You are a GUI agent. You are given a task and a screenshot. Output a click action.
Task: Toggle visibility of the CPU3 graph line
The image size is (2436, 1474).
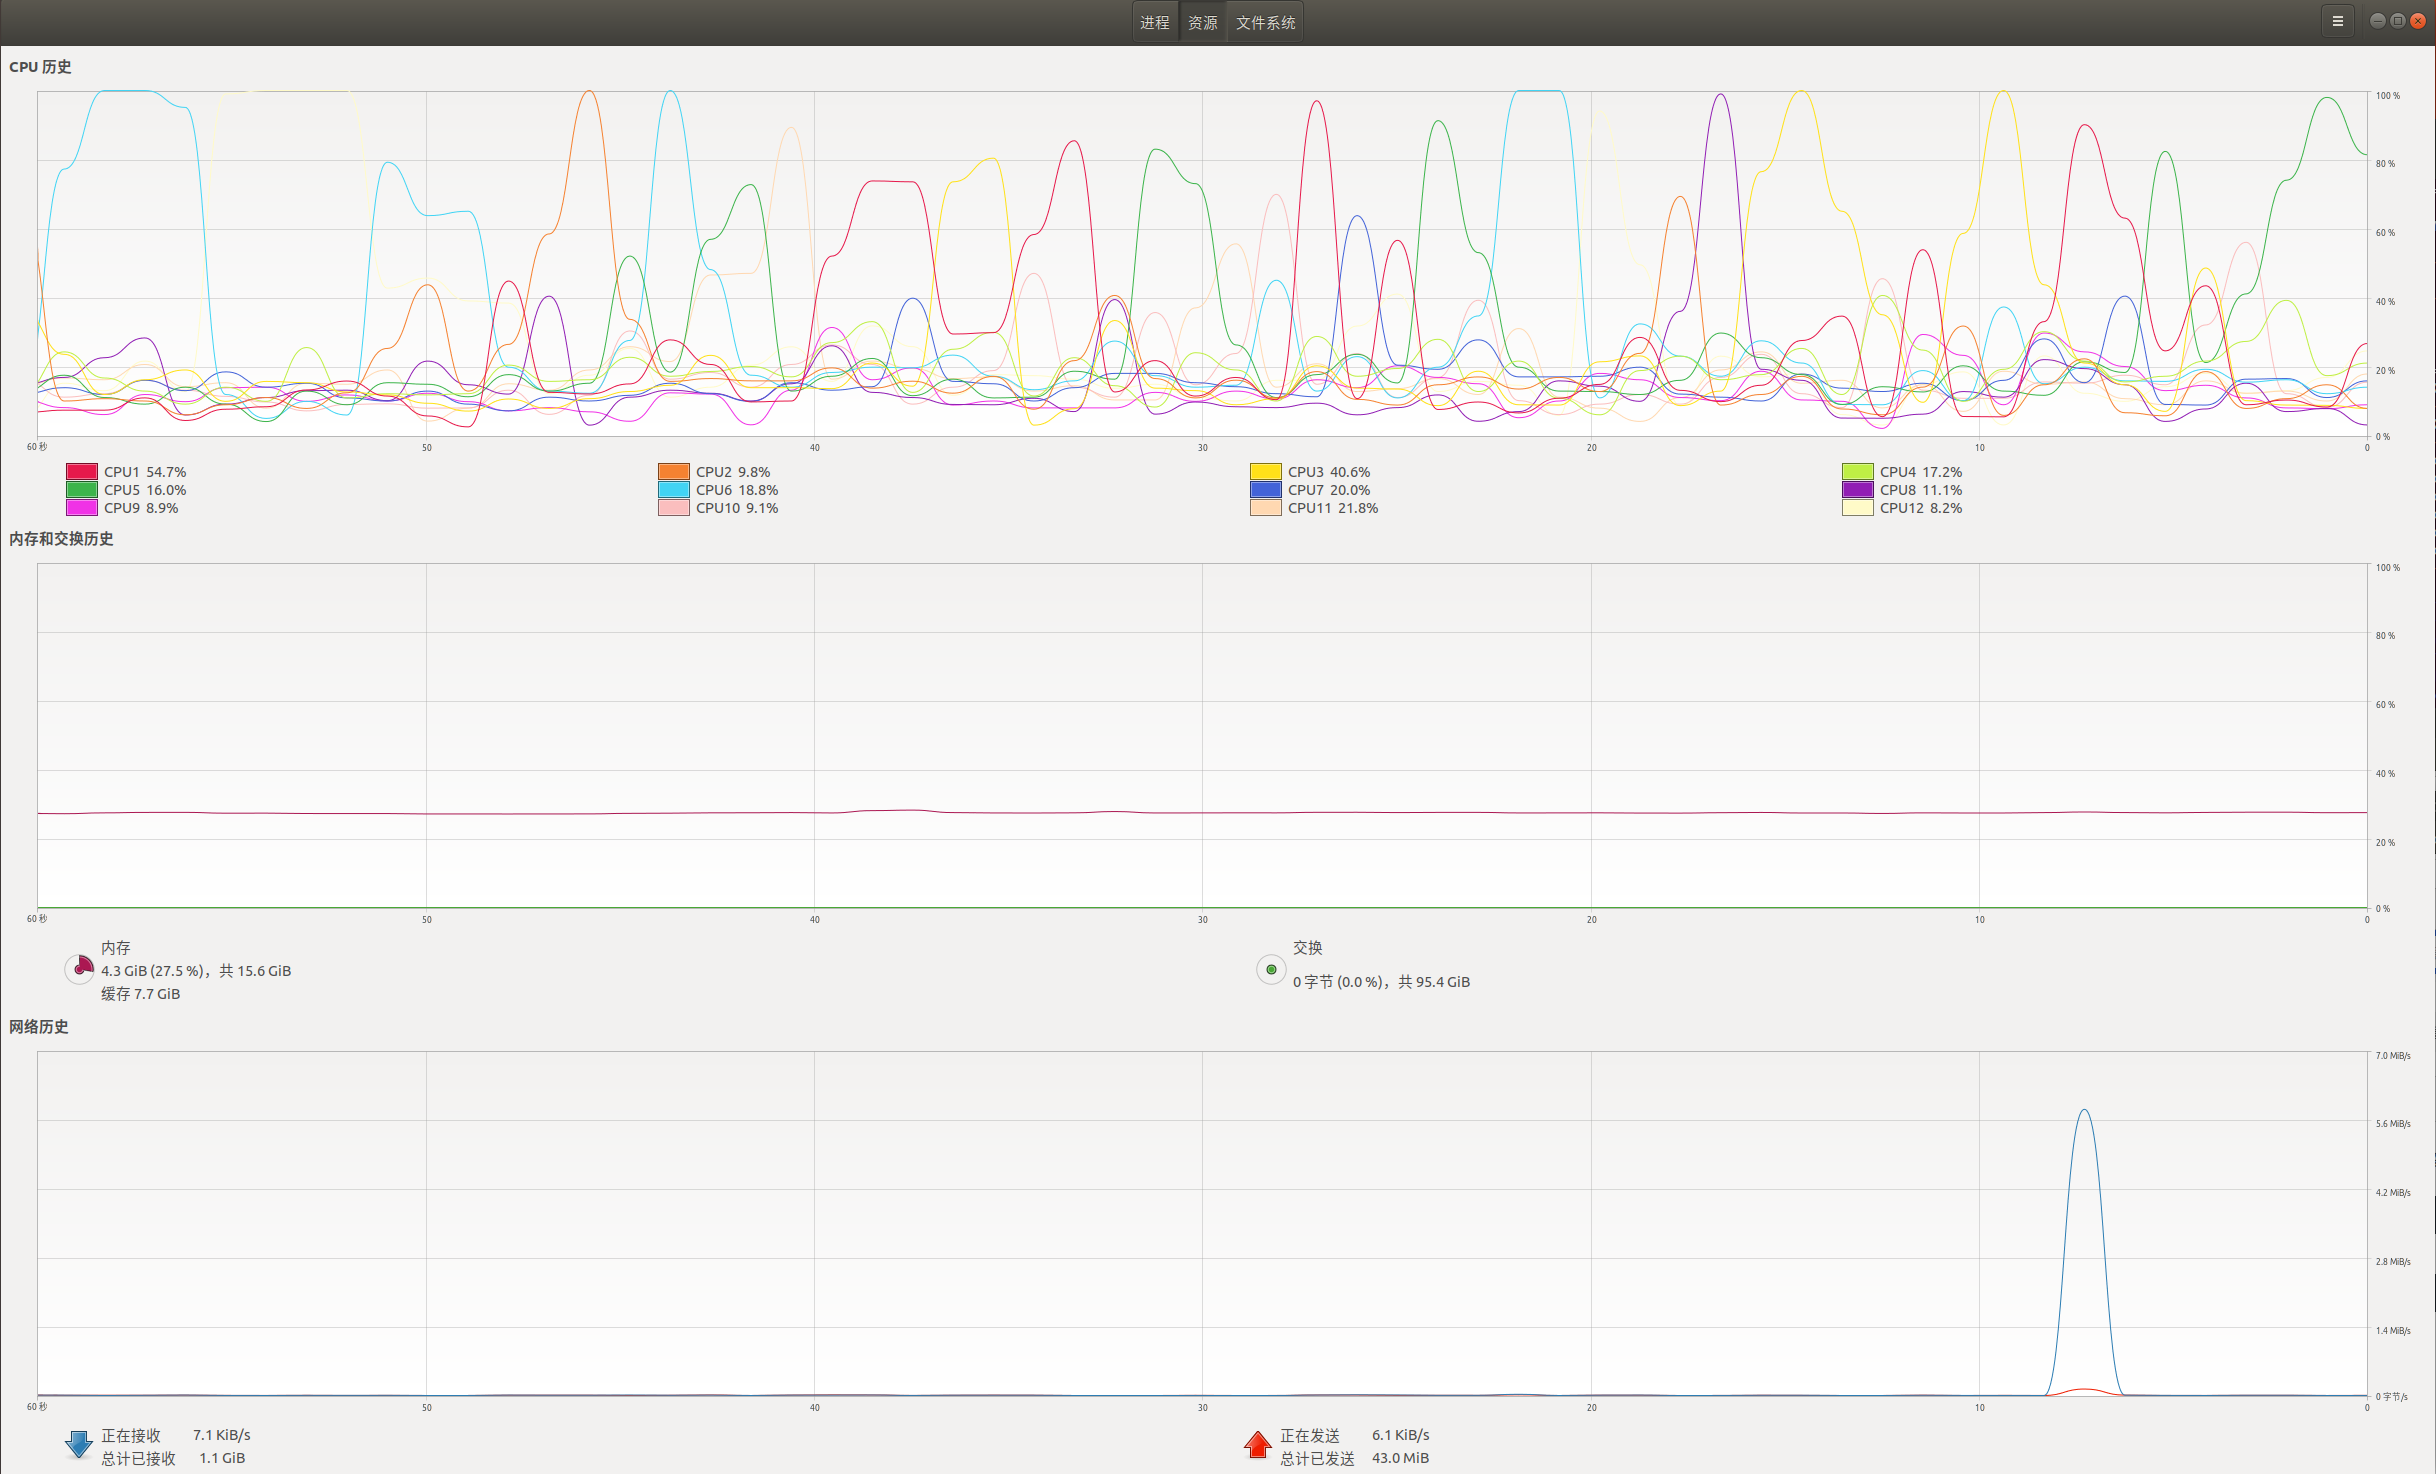tap(1263, 470)
